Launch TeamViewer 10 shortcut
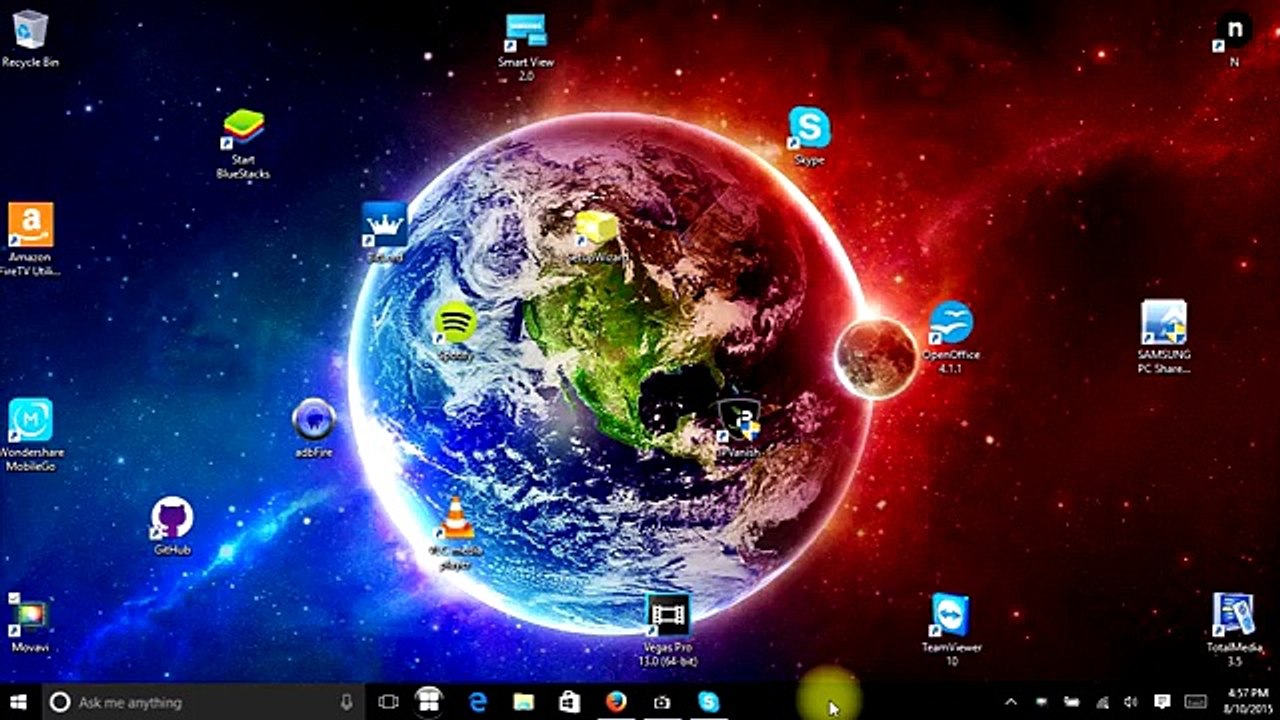This screenshot has width=1280, height=720. [x=951, y=630]
